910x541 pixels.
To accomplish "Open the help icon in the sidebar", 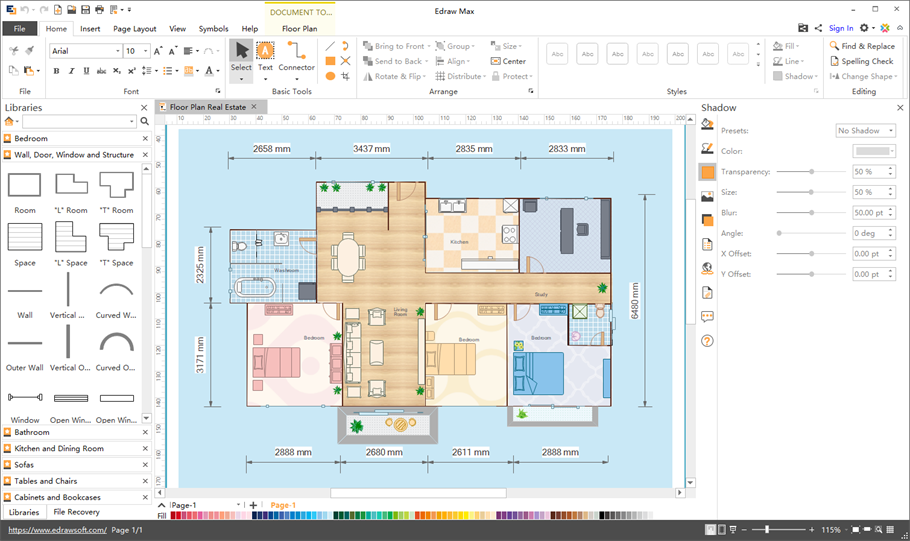I will [x=707, y=341].
